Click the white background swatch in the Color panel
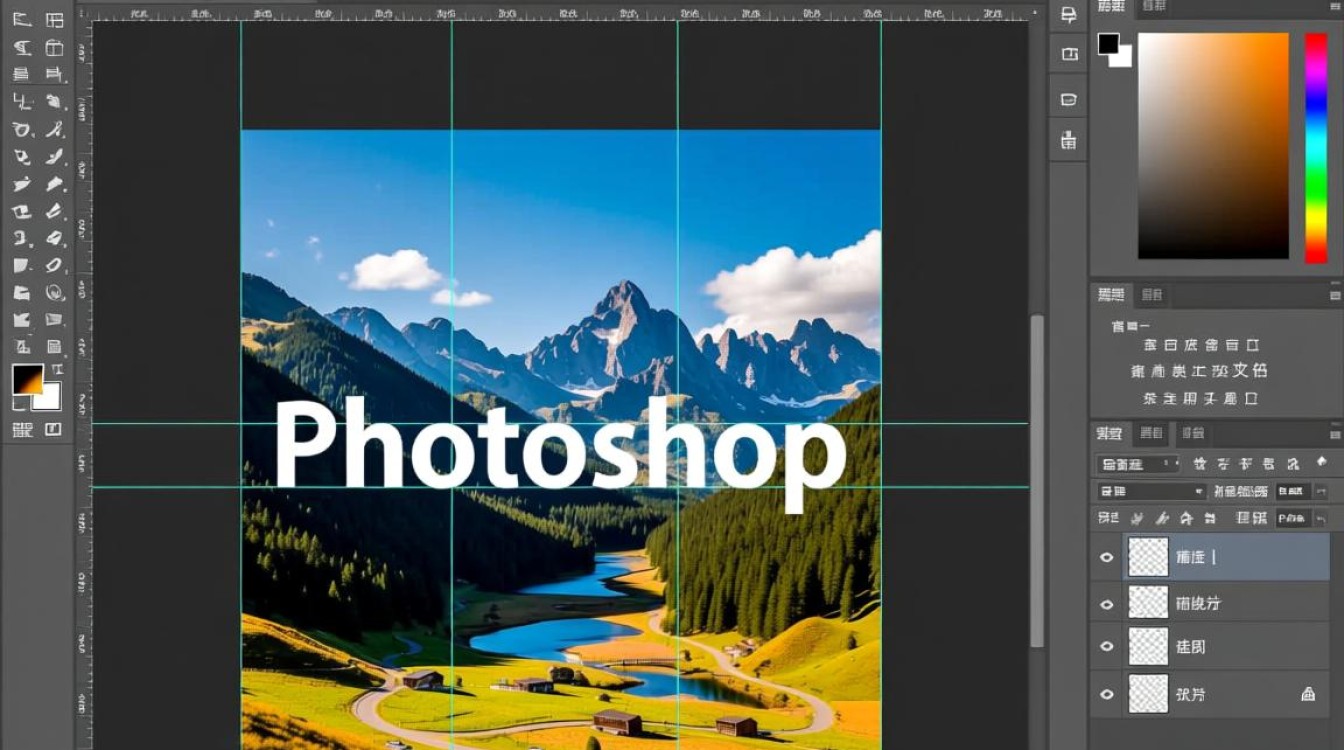The width and height of the screenshot is (1344, 750). (x=1123, y=57)
